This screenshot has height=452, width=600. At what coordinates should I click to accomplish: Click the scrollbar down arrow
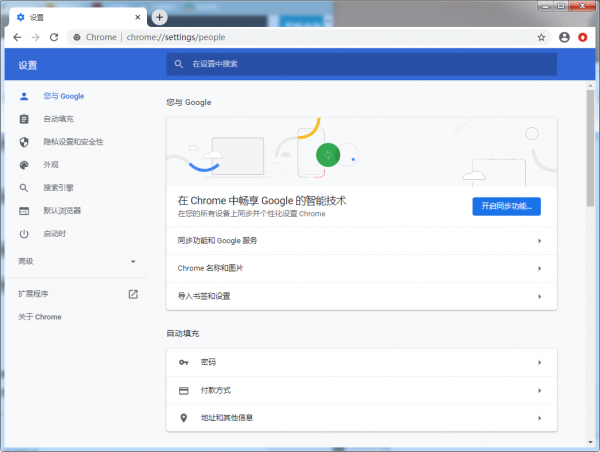pos(590,442)
